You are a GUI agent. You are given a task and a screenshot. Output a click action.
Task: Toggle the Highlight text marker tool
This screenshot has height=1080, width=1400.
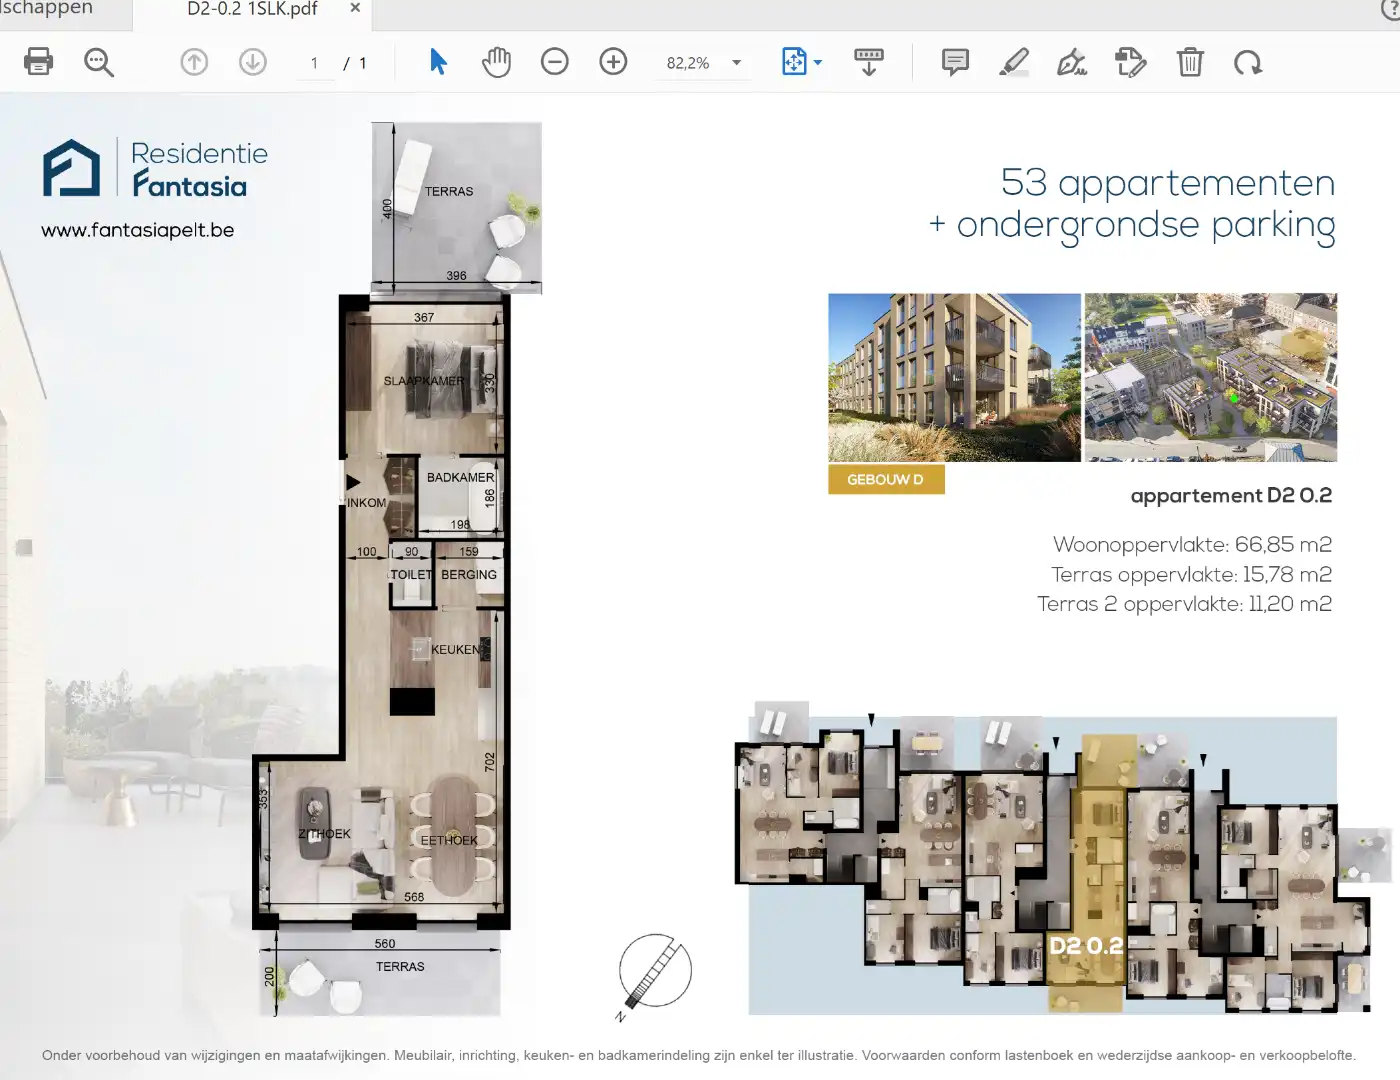(1014, 62)
